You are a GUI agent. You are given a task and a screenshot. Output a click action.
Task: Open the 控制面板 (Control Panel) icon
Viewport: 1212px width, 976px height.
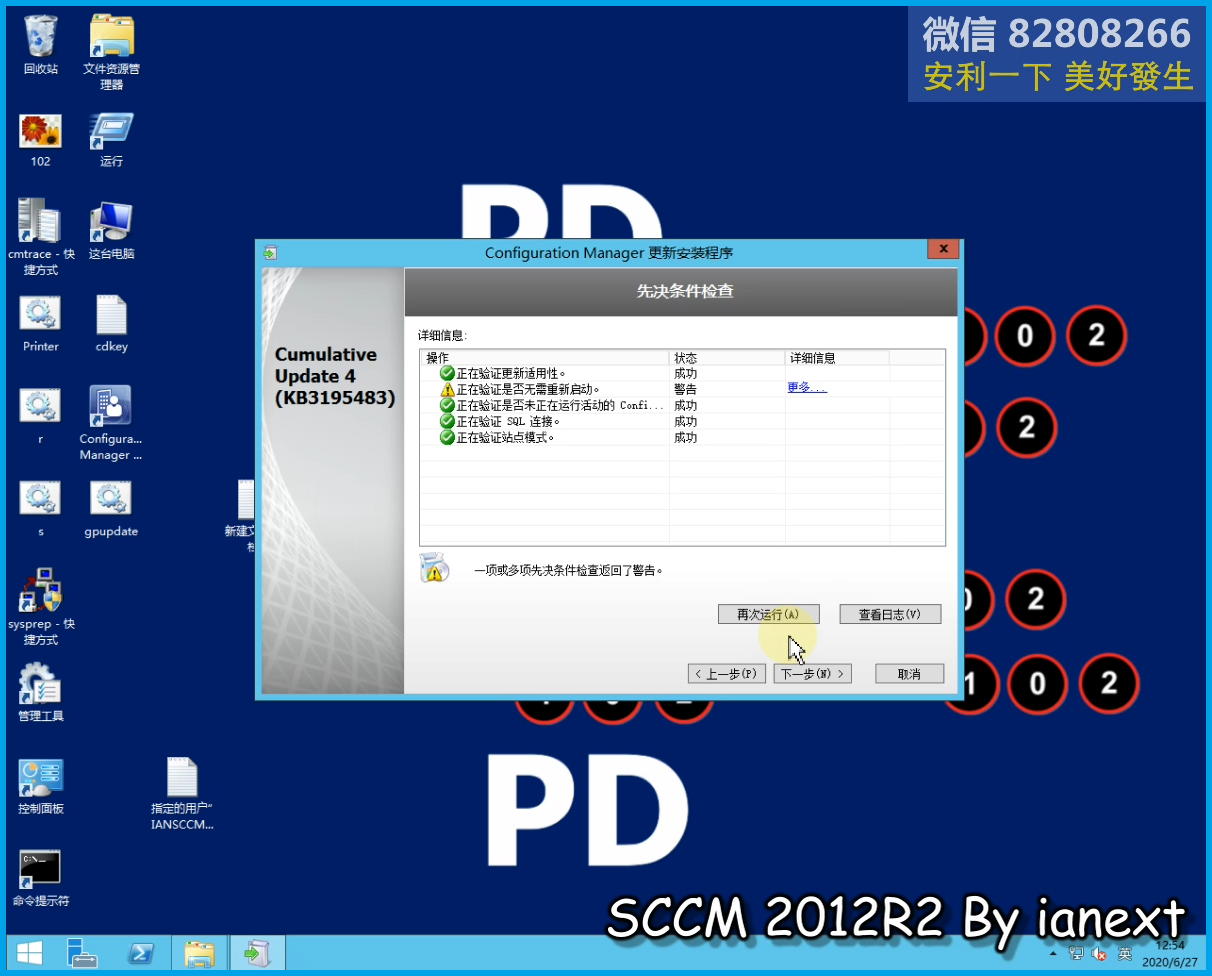point(41,786)
